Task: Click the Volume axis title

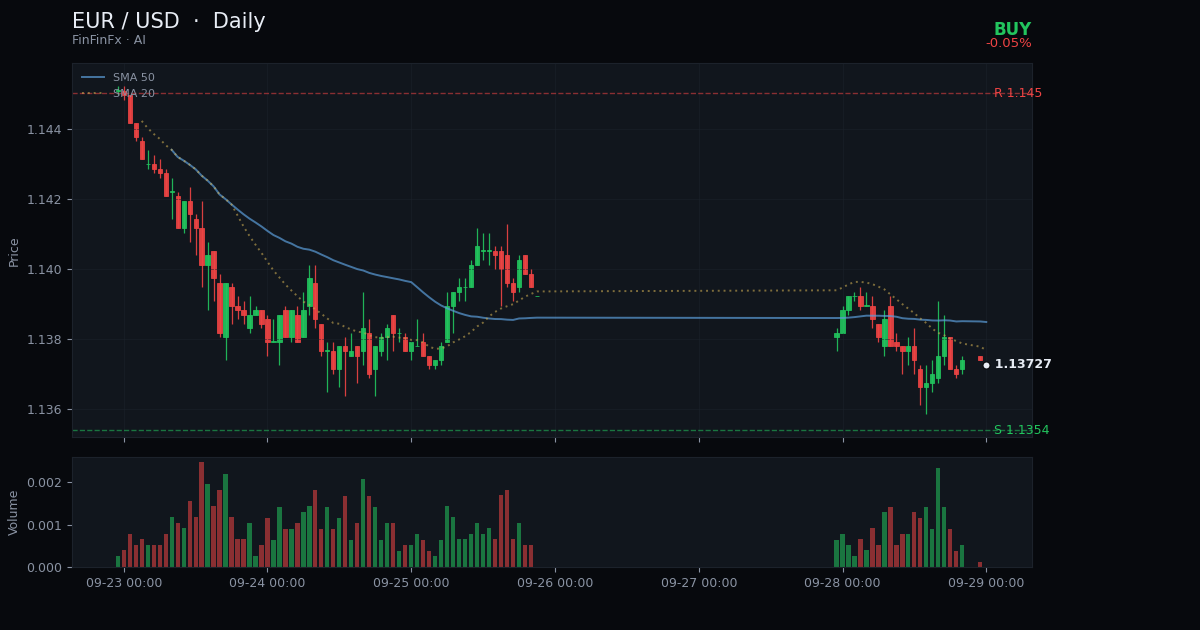Action: click(x=14, y=512)
